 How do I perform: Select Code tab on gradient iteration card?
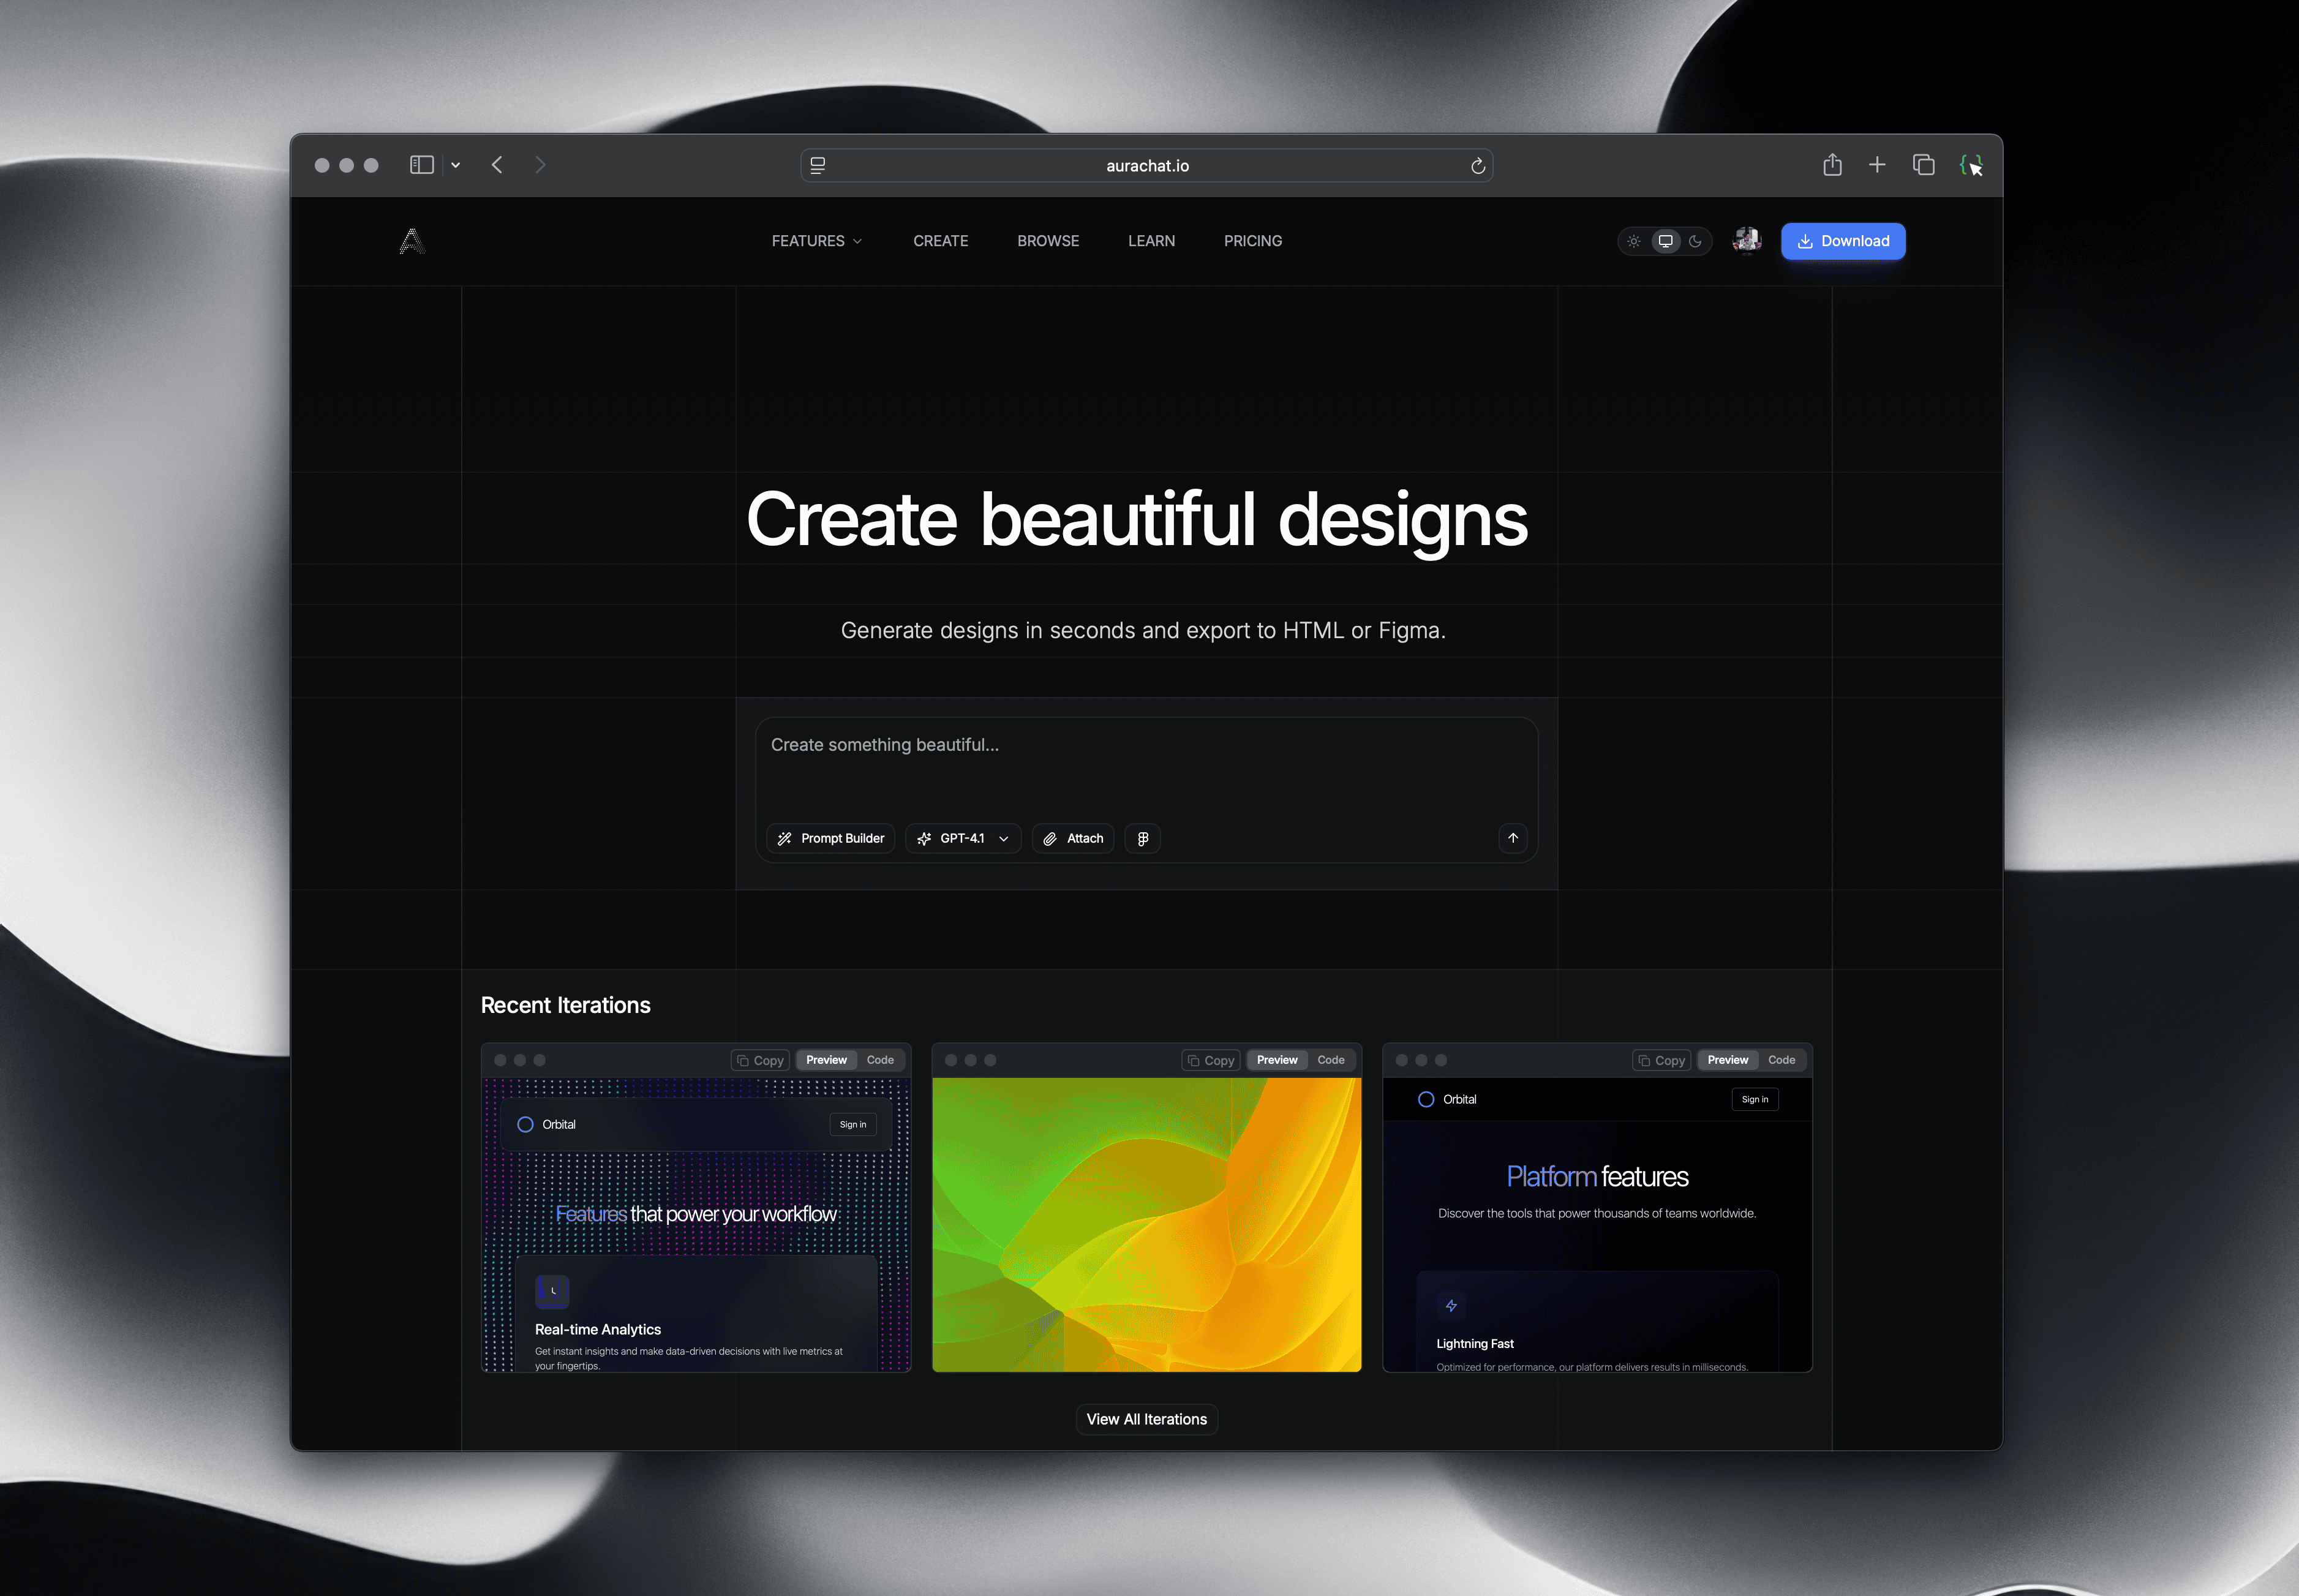tap(1331, 1060)
